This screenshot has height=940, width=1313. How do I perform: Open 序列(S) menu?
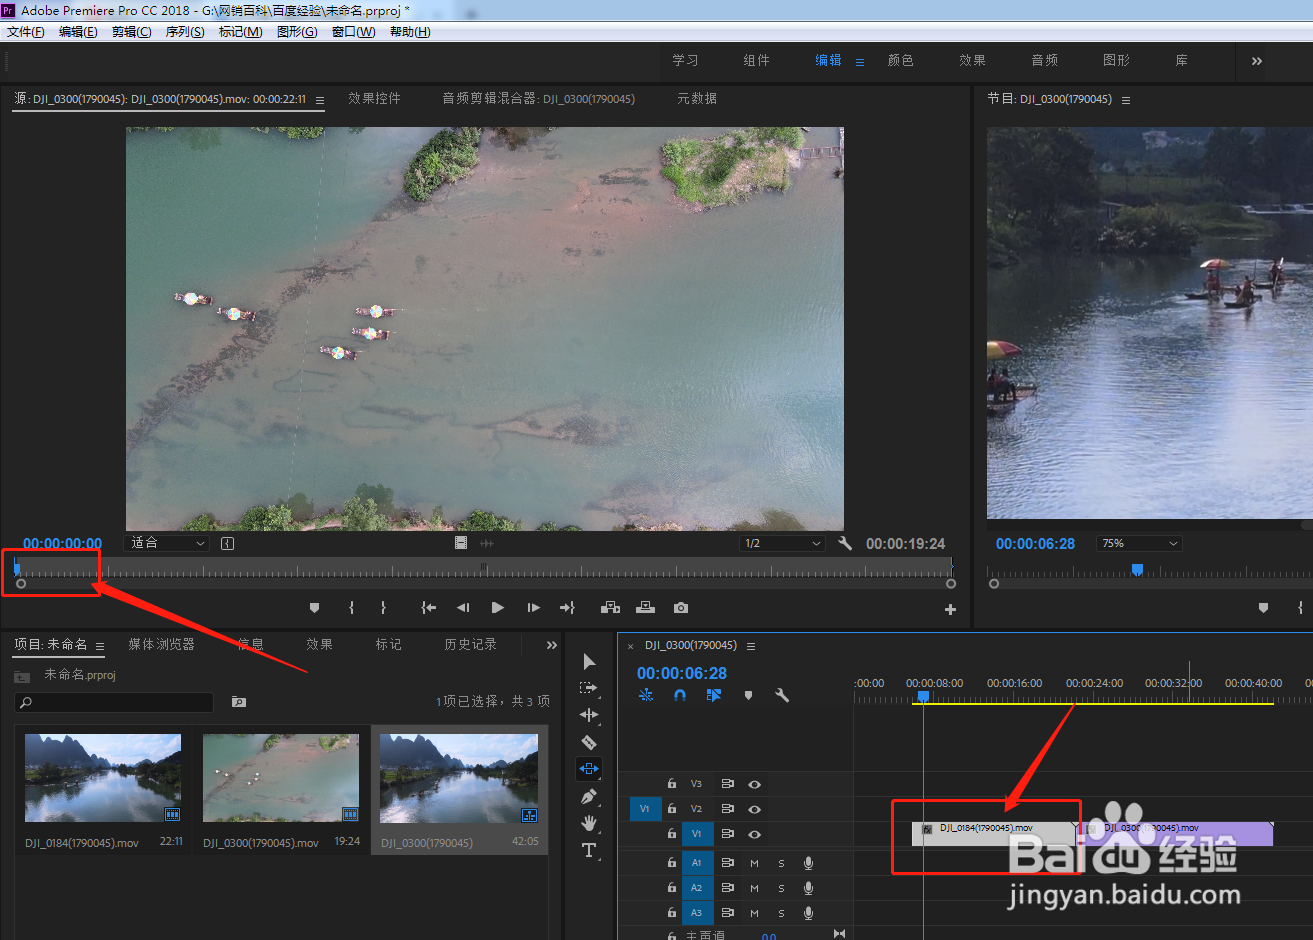pyautogui.click(x=185, y=32)
